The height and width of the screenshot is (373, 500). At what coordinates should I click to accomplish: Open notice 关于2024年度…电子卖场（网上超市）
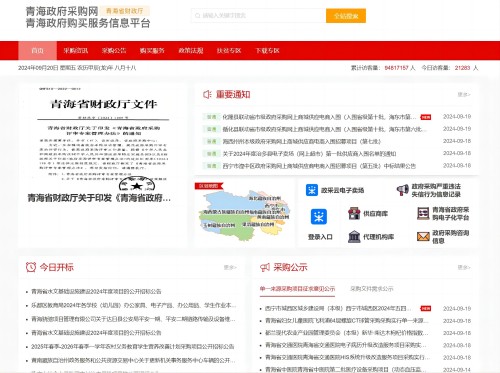pos(309,154)
